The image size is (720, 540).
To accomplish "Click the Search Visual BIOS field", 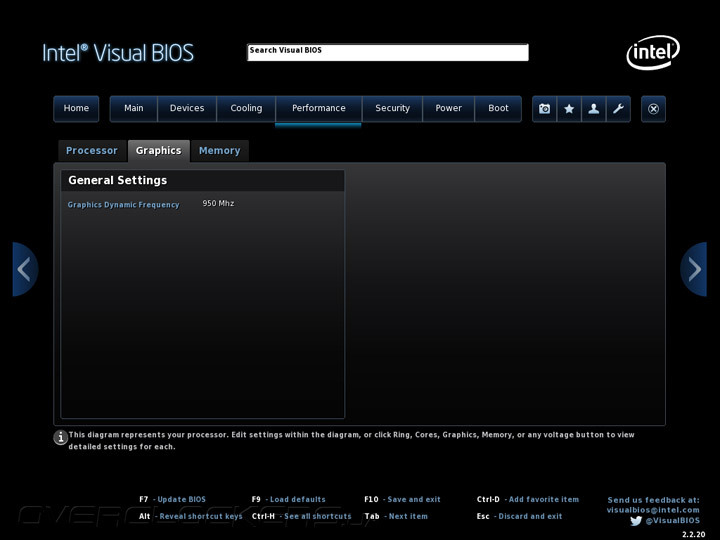I will pos(388,52).
